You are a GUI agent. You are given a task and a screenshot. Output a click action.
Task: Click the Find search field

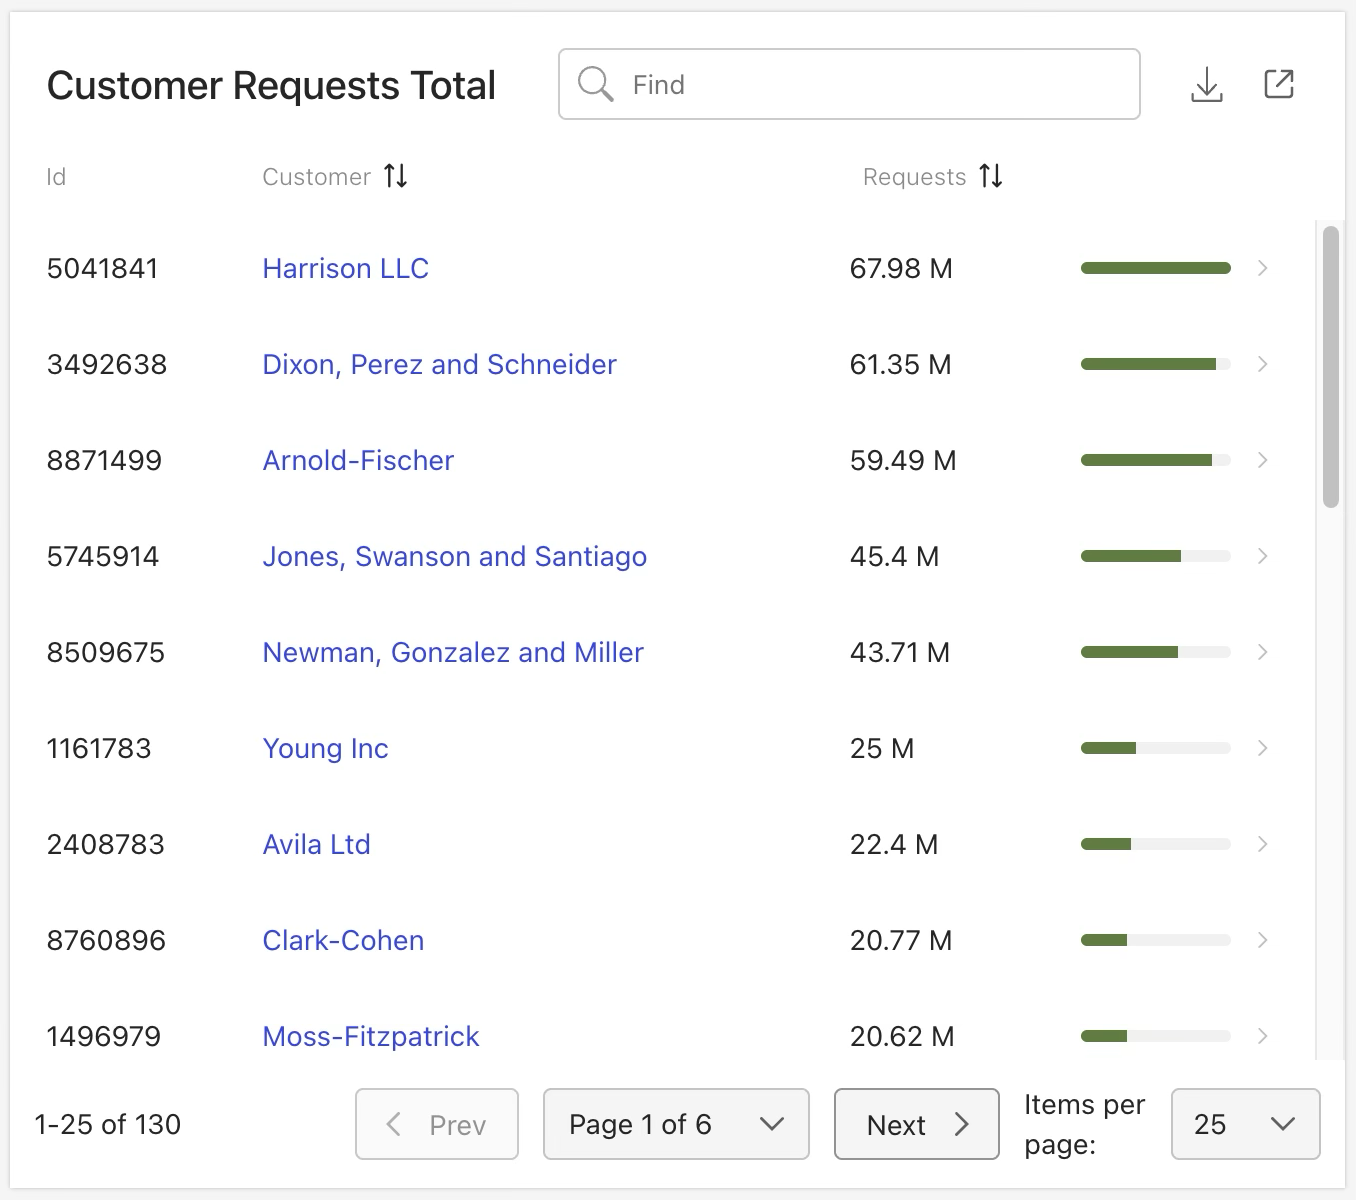(x=849, y=84)
